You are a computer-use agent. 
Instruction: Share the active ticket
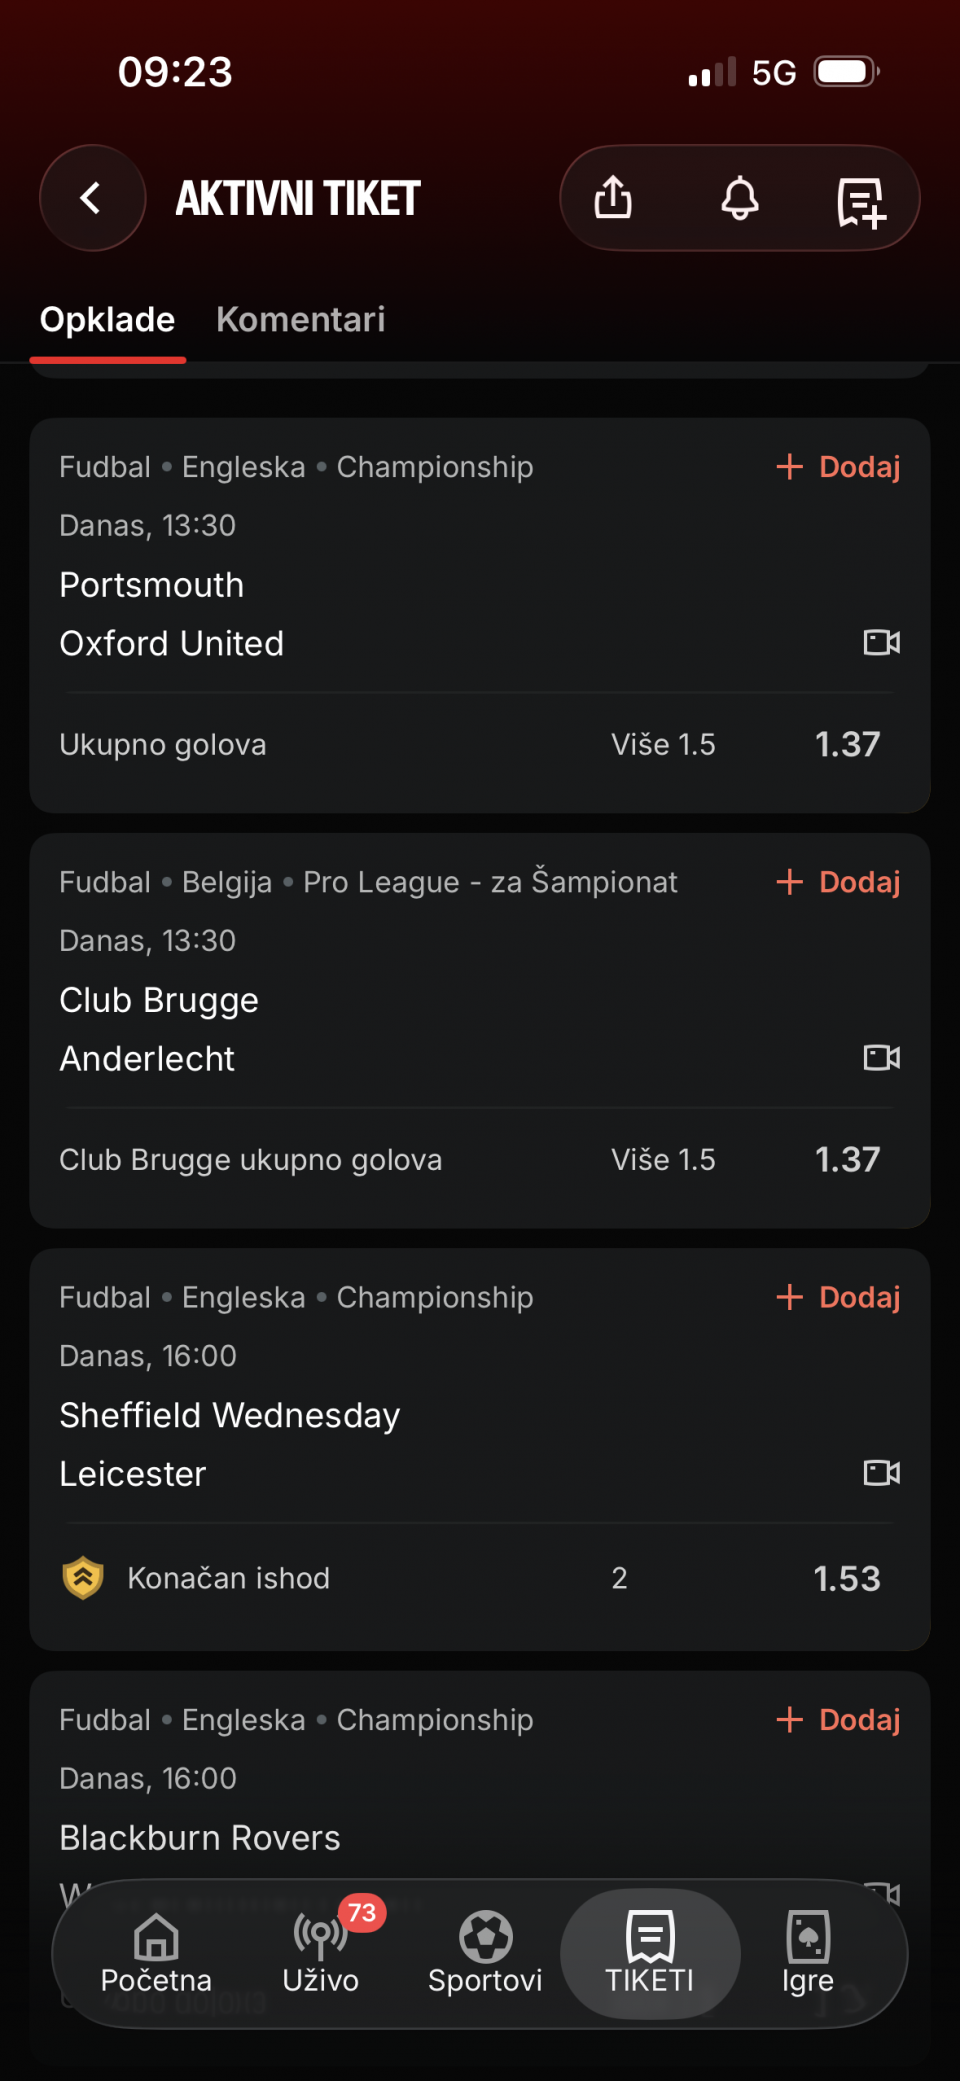pyautogui.click(x=613, y=198)
